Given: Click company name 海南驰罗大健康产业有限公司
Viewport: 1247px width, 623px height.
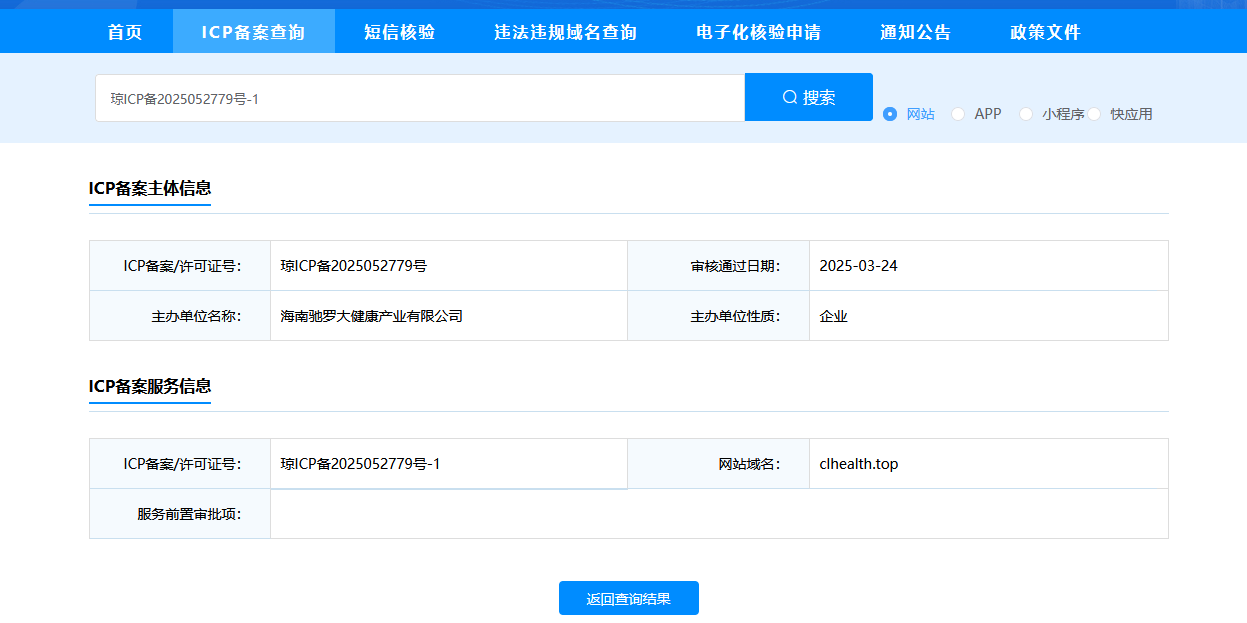Looking at the screenshot, I should [x=372, y=316].
